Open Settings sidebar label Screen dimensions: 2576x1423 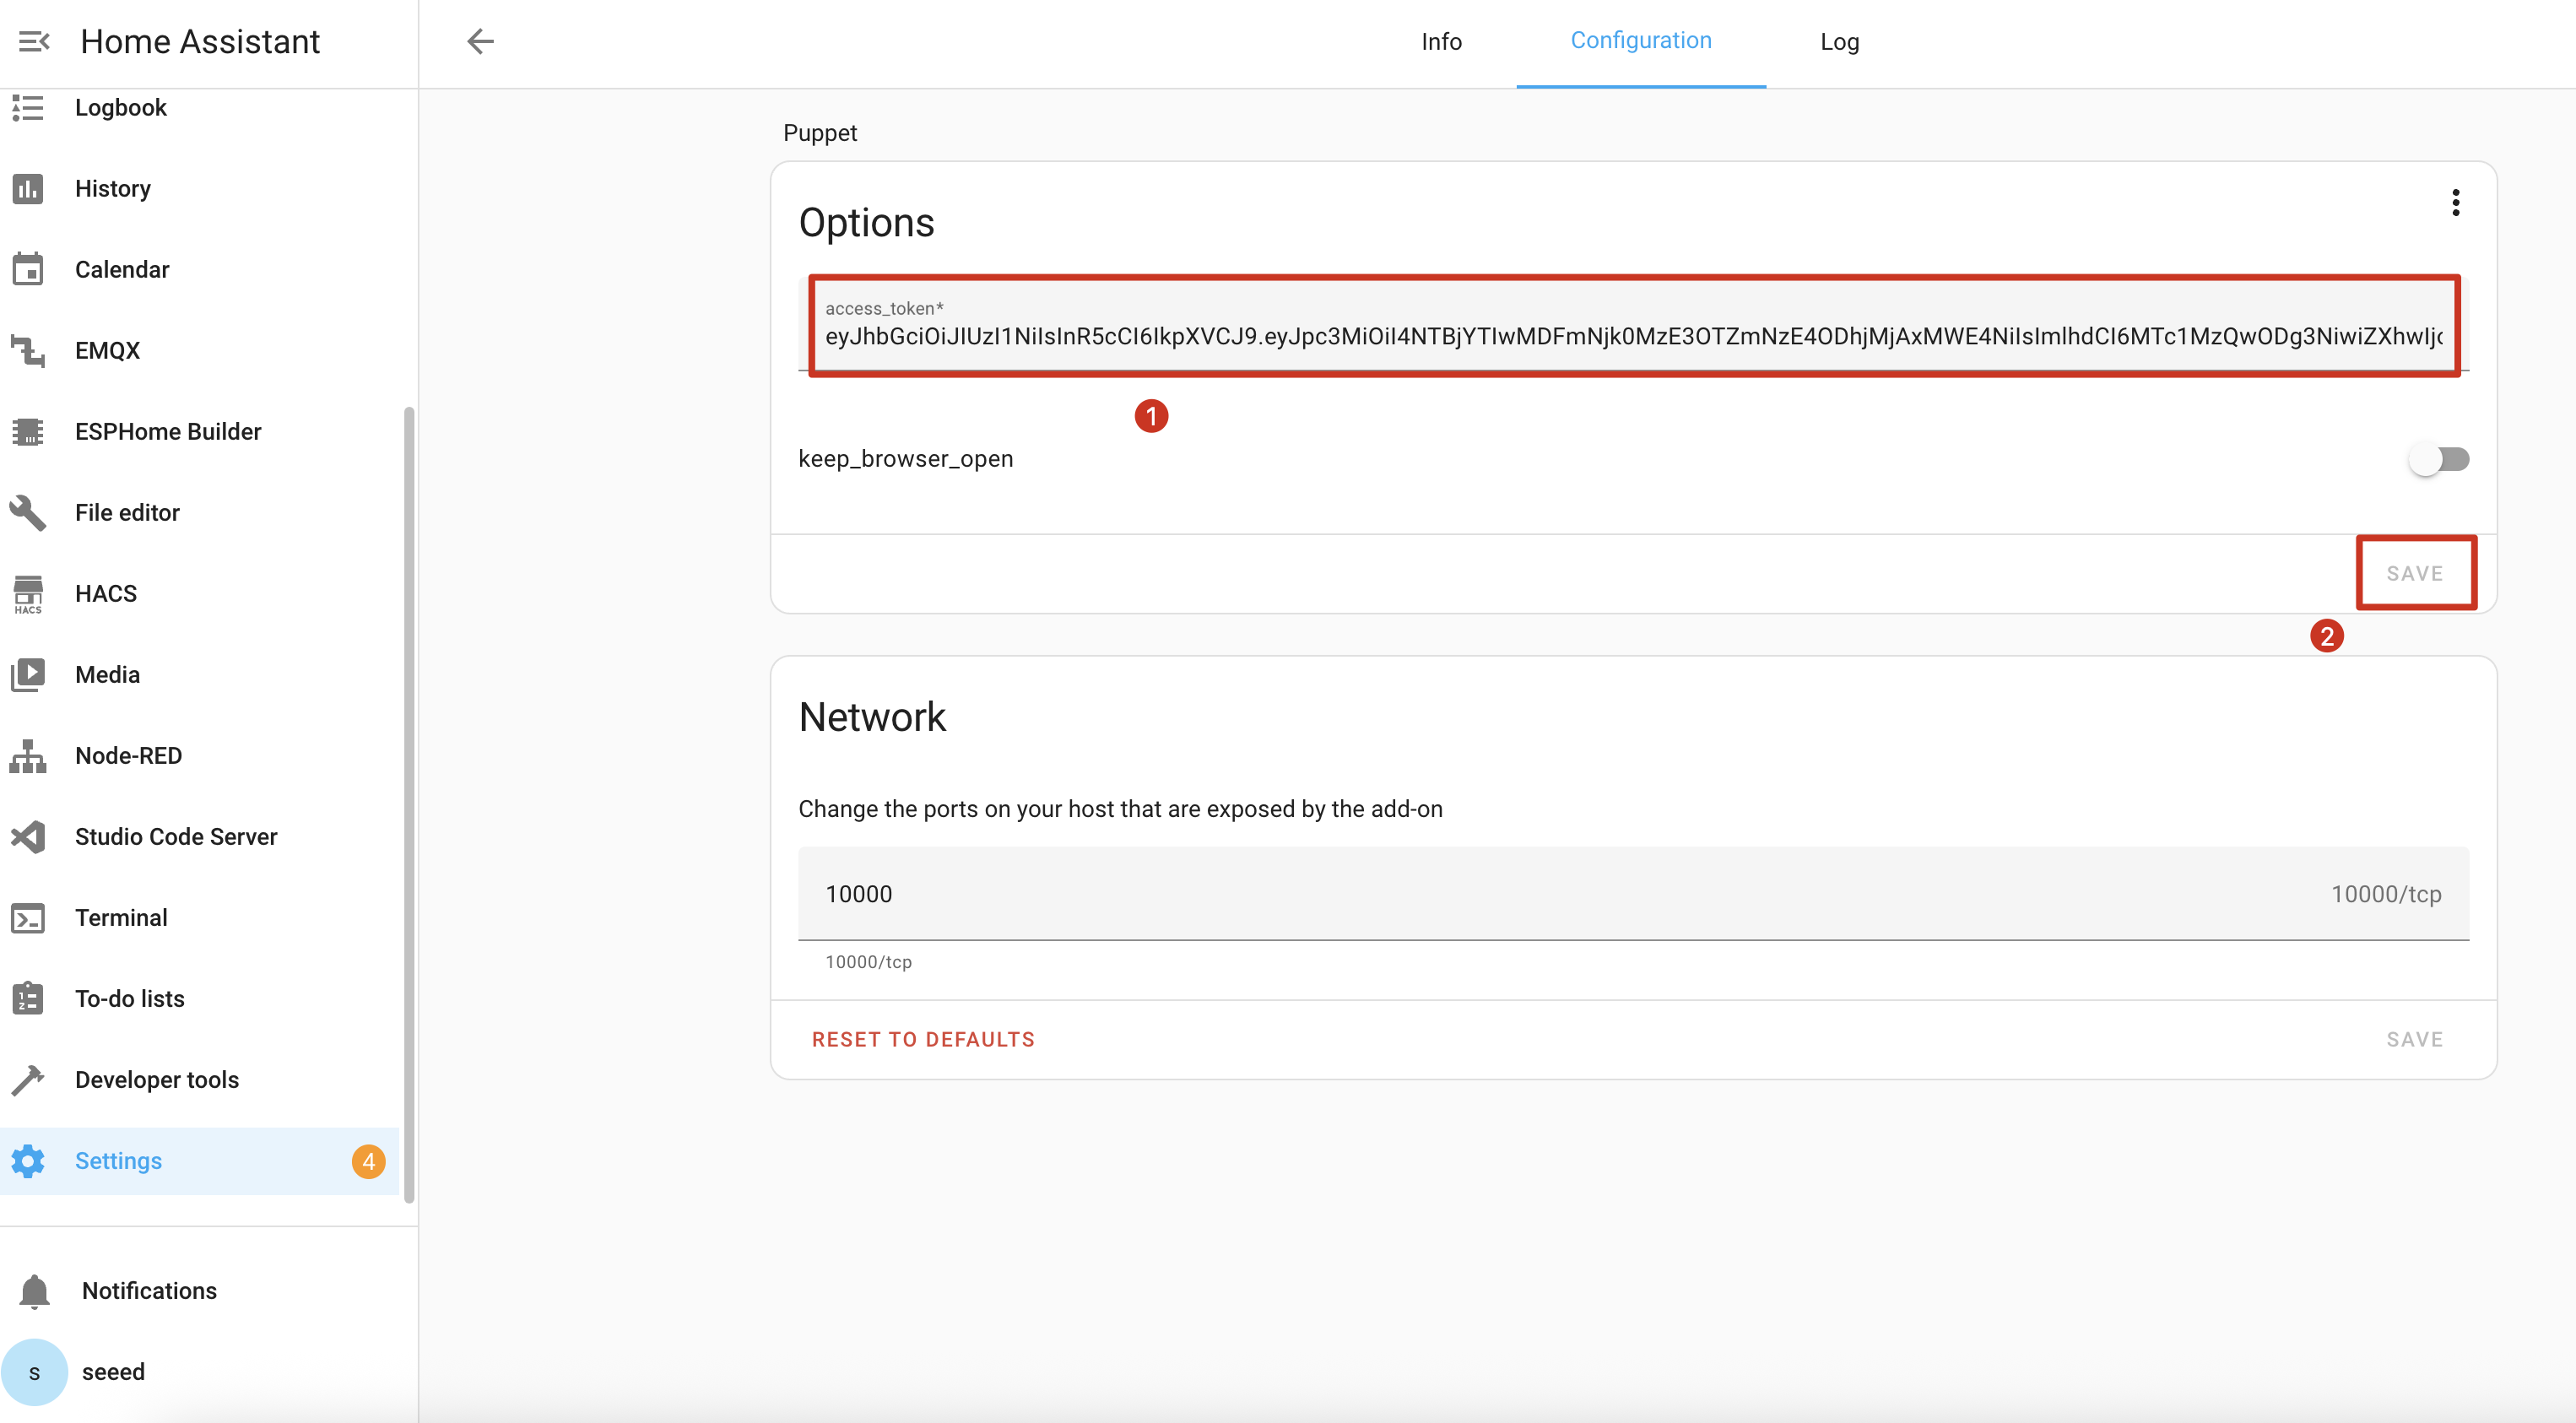click(118, 1160)
